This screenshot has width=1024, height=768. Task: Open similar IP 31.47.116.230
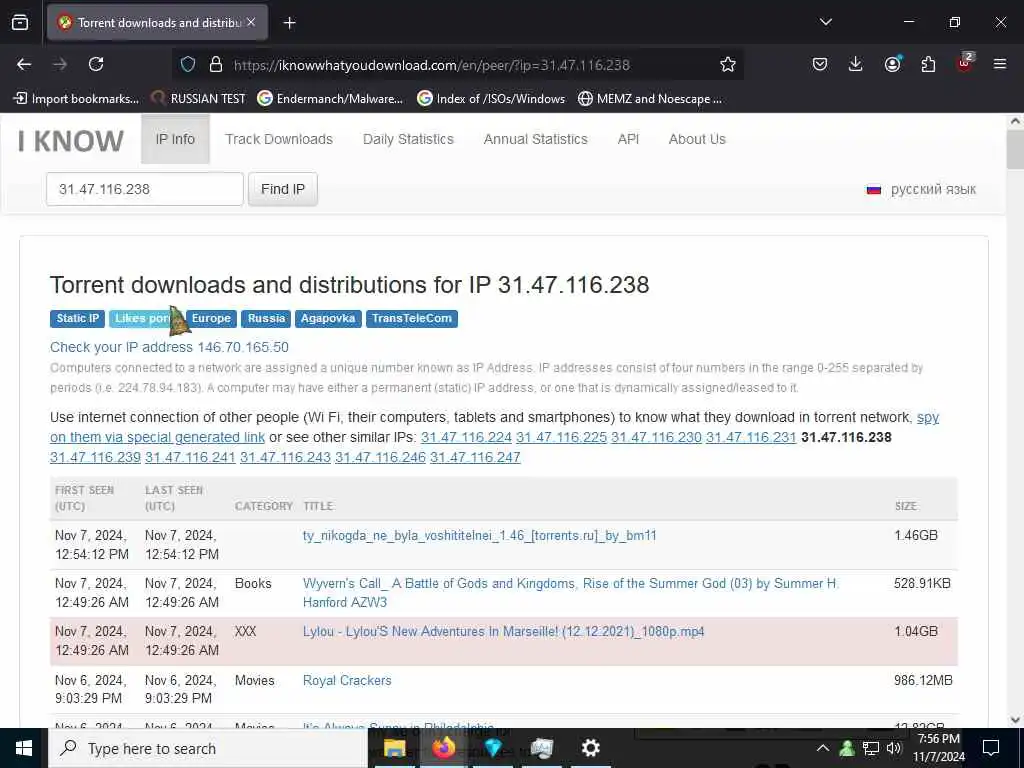(x=656, y=437)
